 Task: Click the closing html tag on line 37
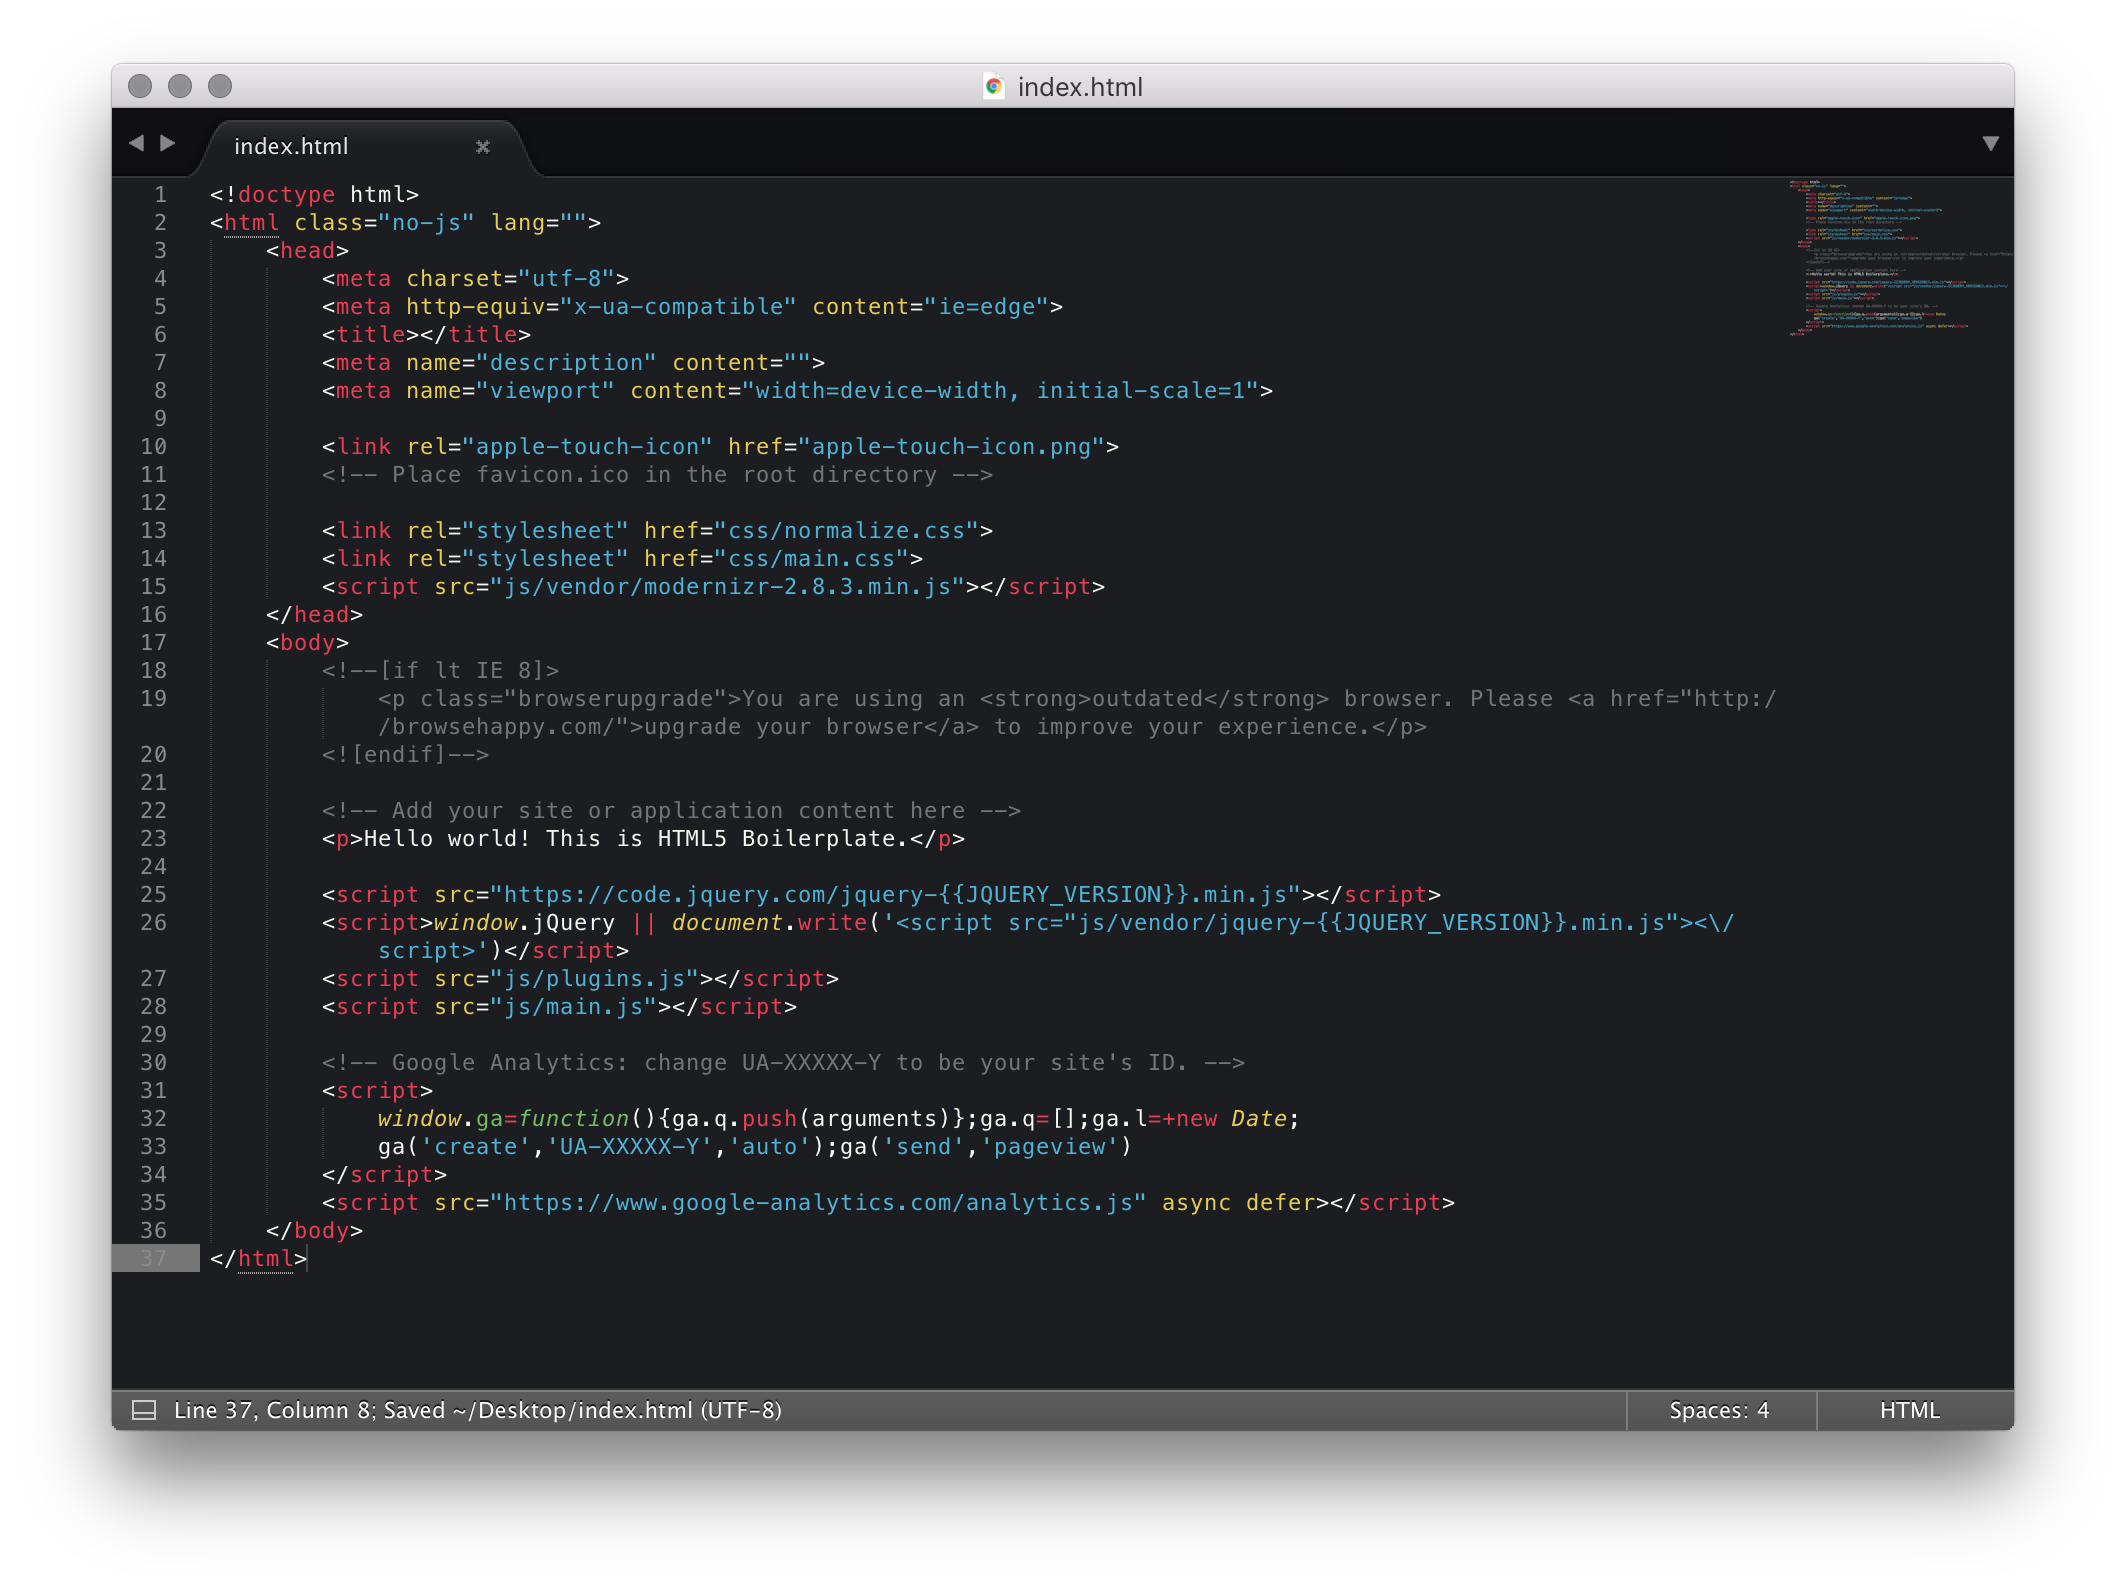pyautogui.click(x=258, y=1258)
